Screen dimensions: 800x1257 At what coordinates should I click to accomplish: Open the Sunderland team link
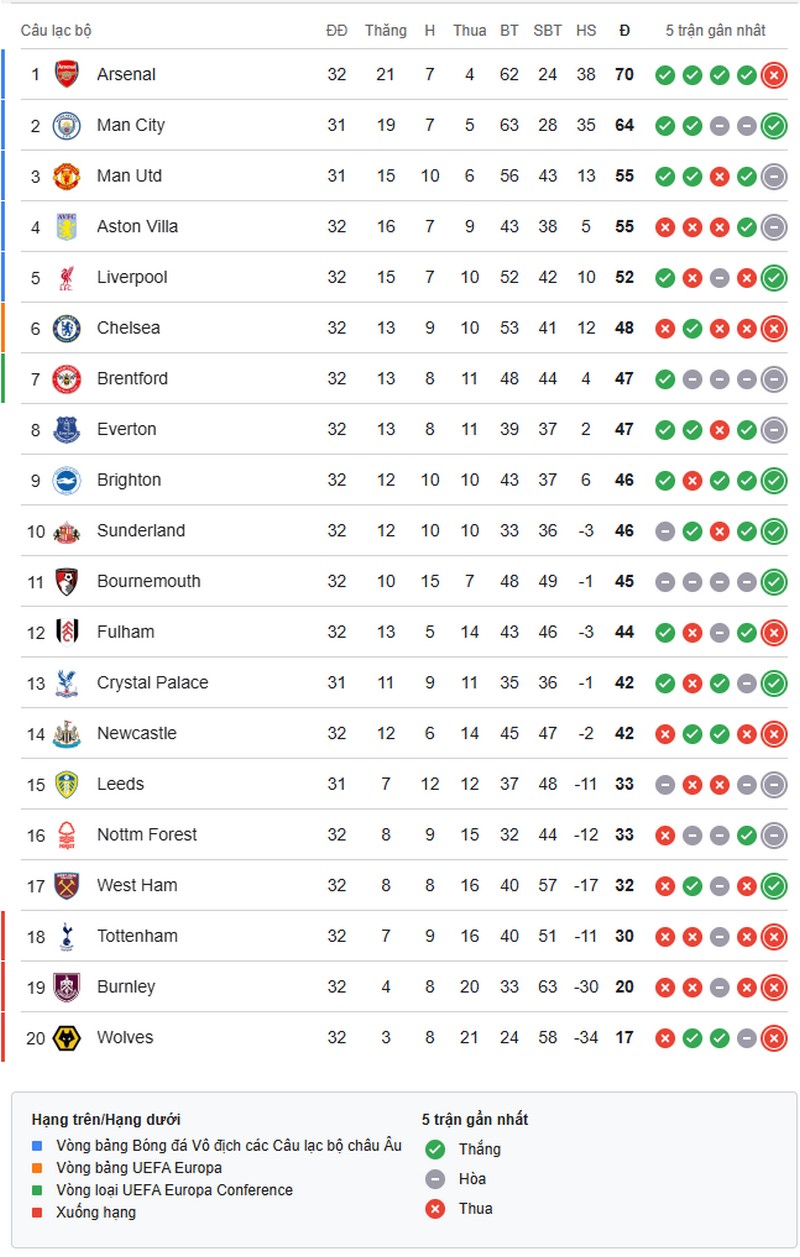tap(141, 531)
